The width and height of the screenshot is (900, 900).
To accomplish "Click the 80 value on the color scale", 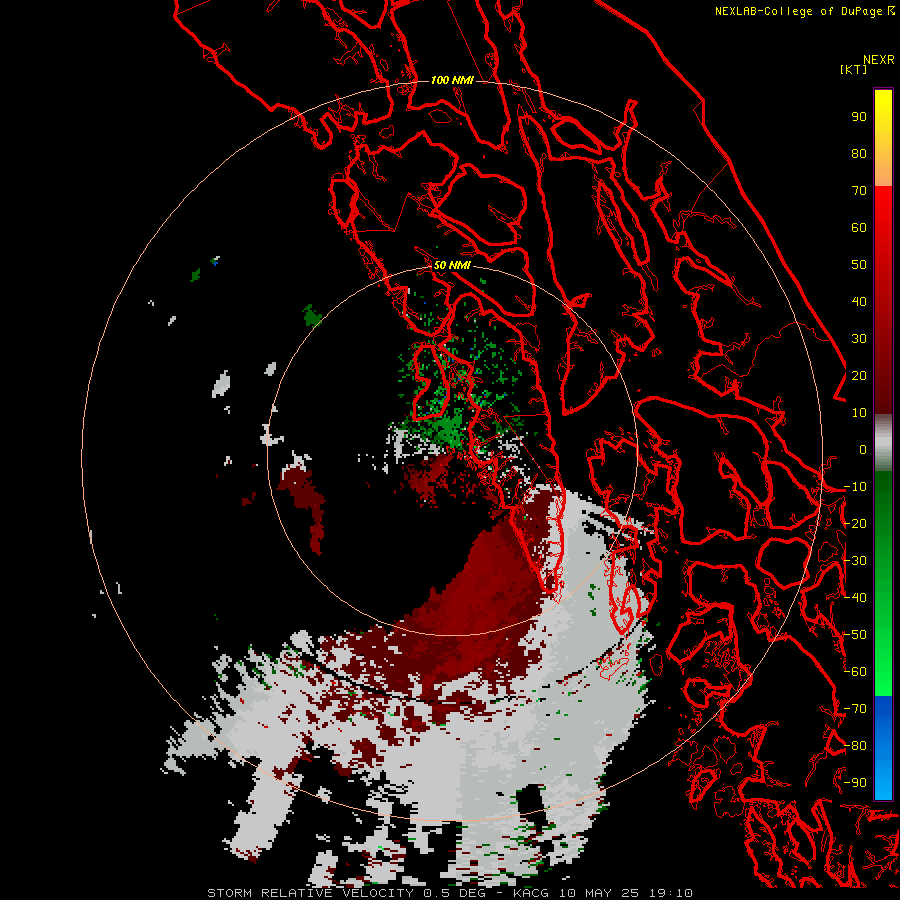I will (x=859, y=153).
